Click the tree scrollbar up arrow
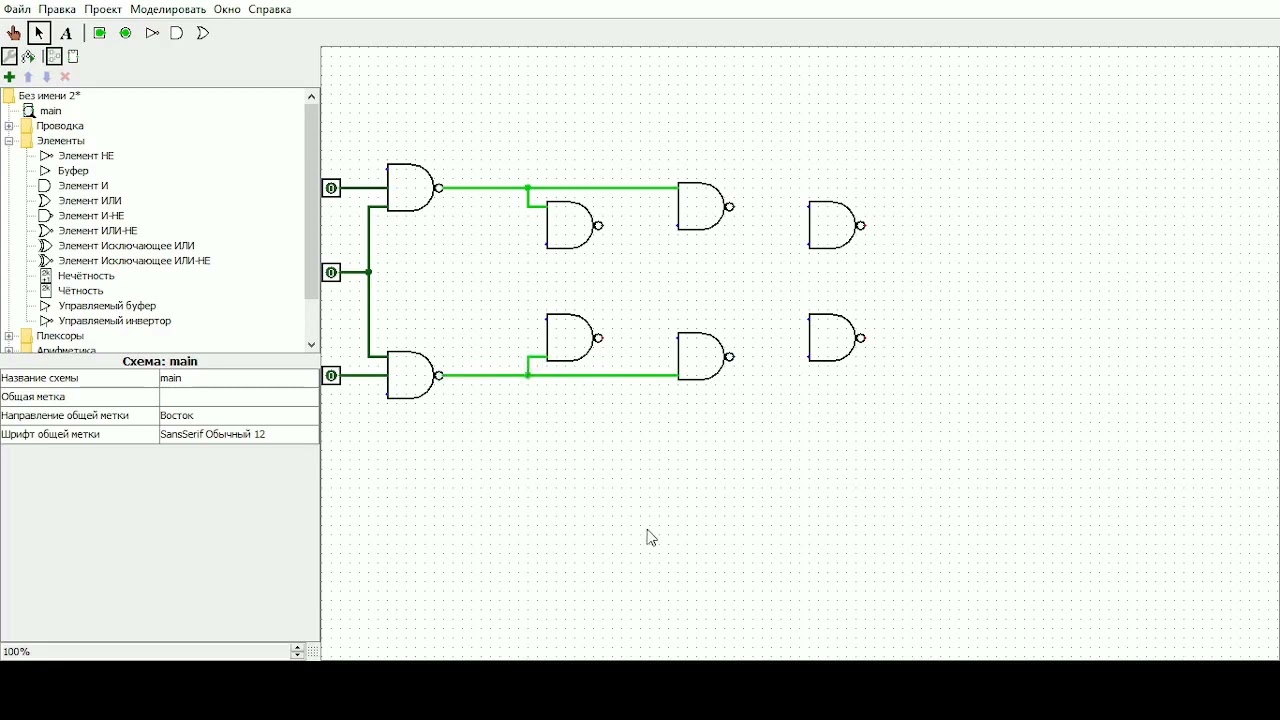Viewport: 1280px width, 720px height. (312, 96)
